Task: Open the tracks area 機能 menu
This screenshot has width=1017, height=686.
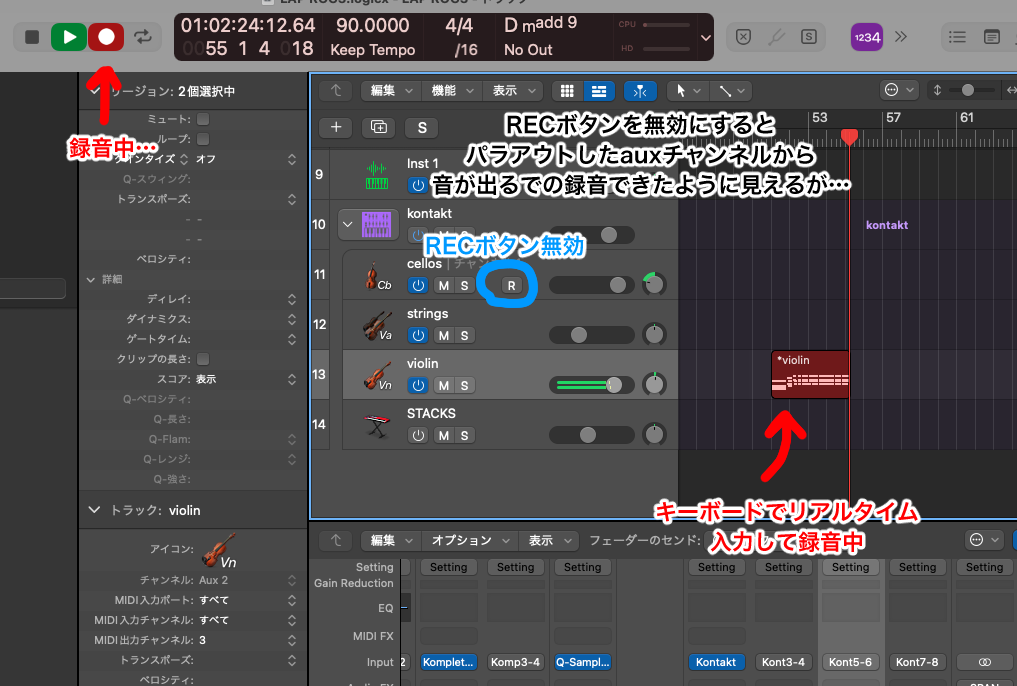Action: (452, 91)
